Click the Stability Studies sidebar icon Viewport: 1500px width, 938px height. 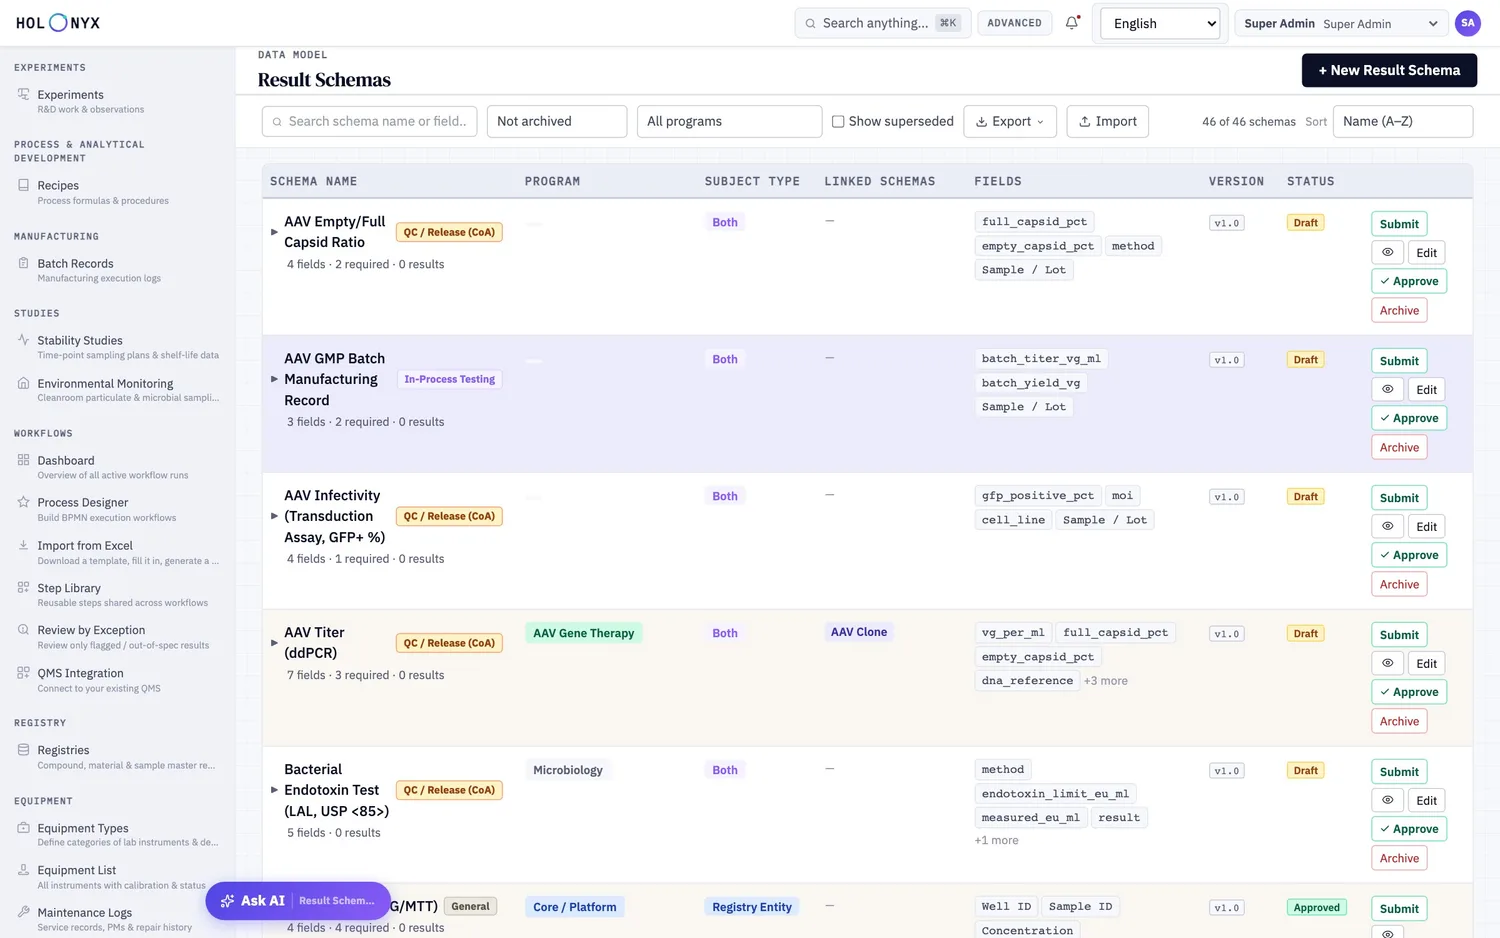point(23,340)
